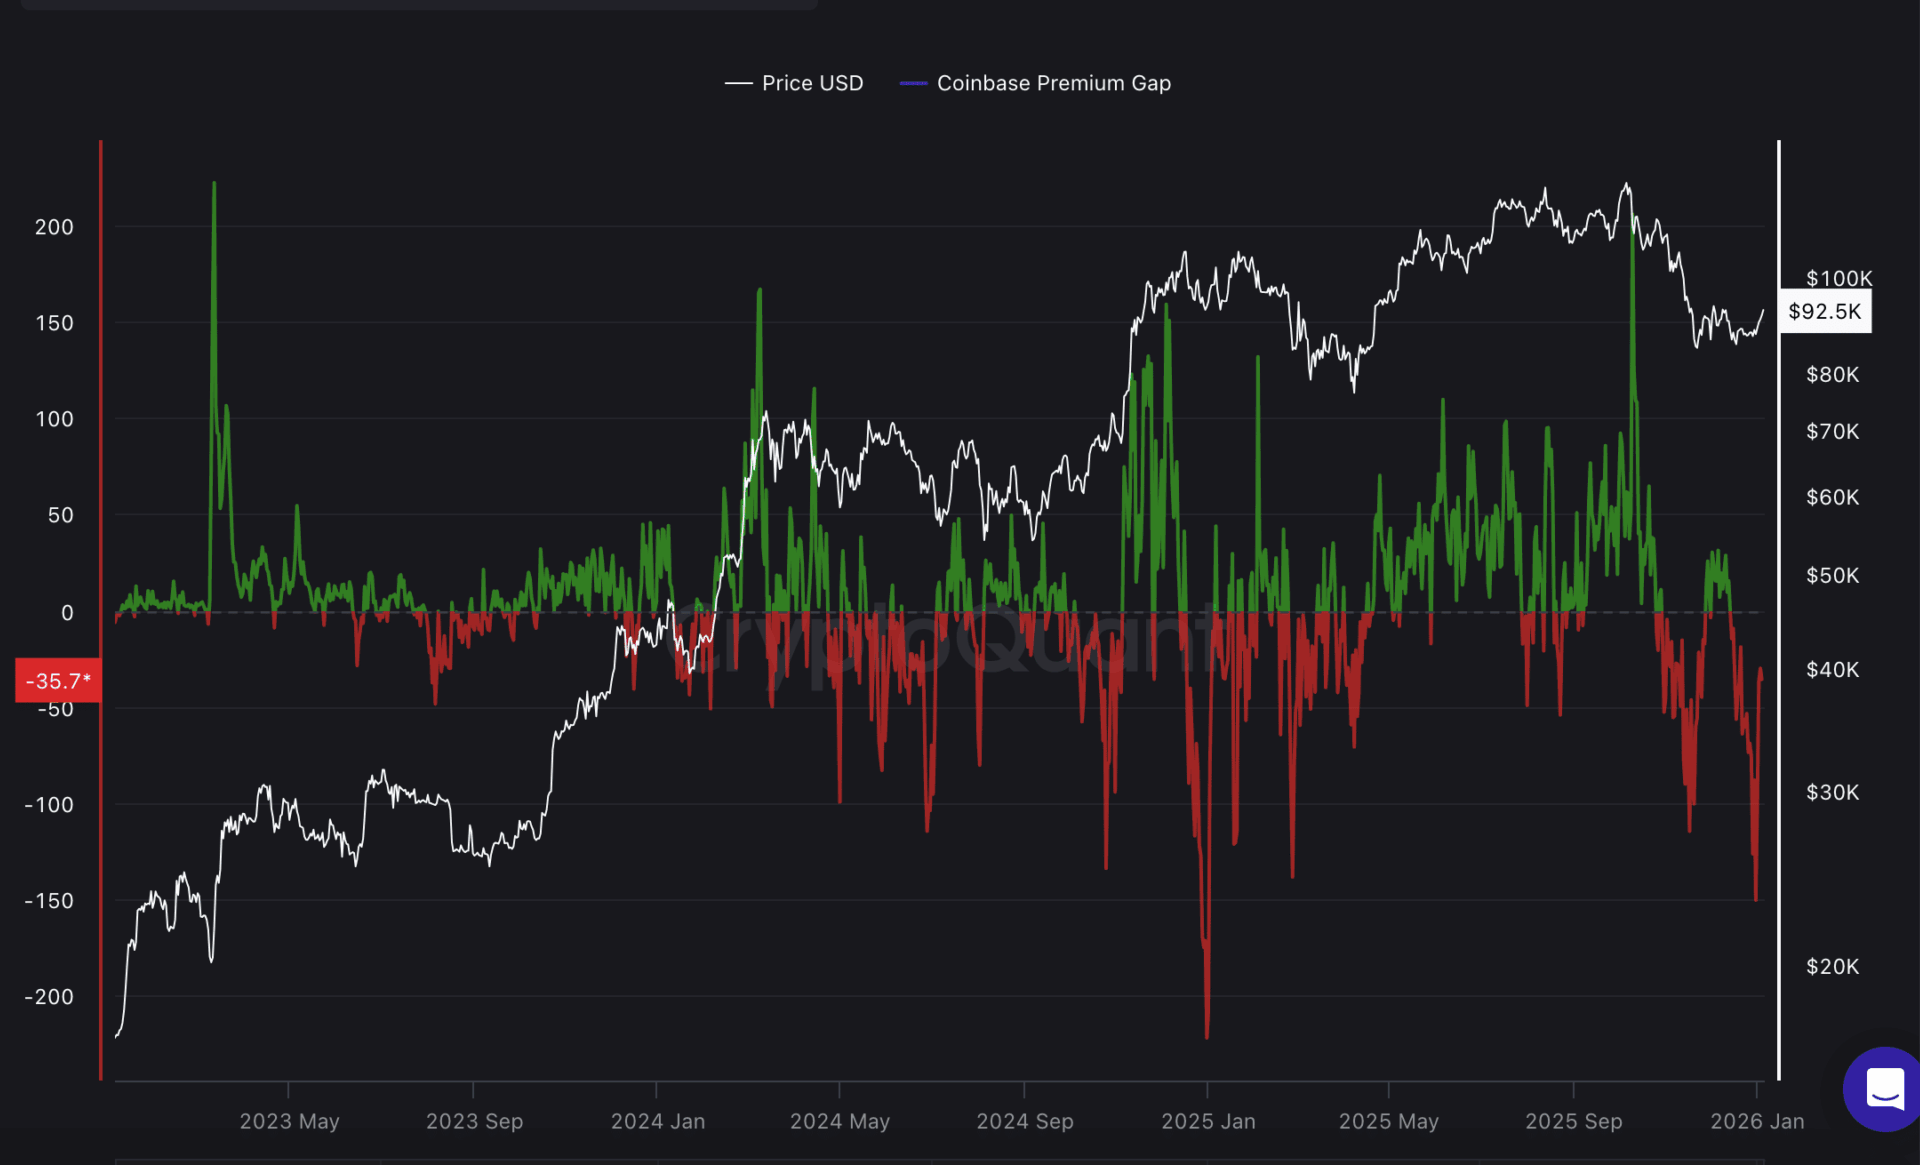
Task: Click the 2024 Sep x-axis label
Action: [1024, 1121]
